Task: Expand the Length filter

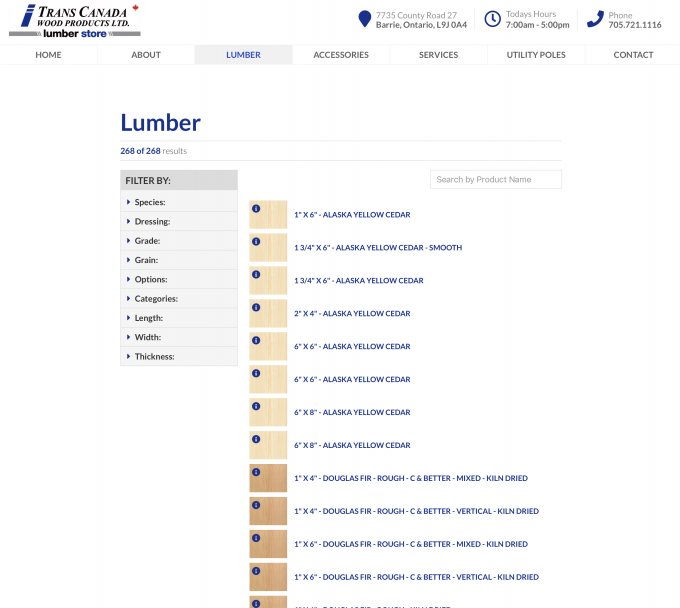Action: coord(149,318)
